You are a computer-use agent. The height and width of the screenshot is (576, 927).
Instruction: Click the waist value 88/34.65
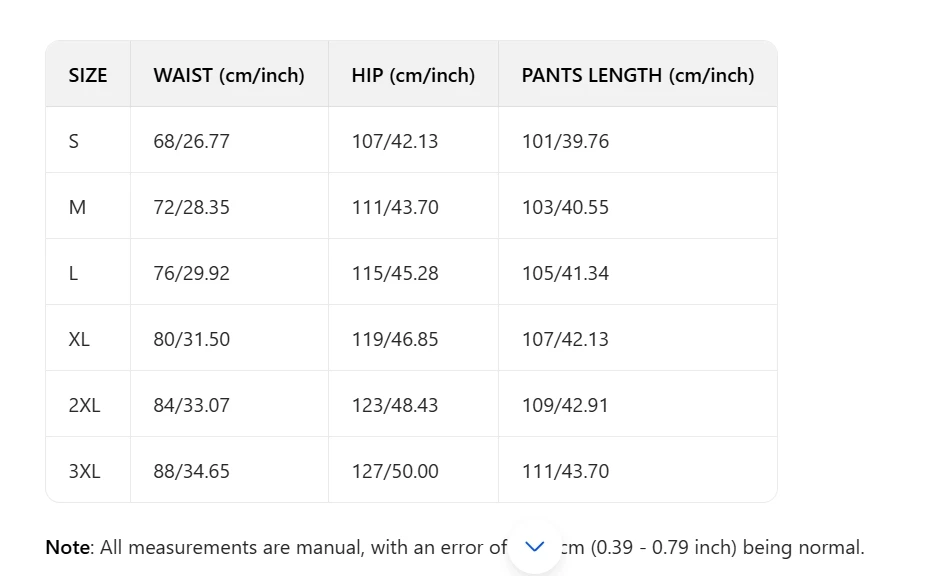pos(192,471)
